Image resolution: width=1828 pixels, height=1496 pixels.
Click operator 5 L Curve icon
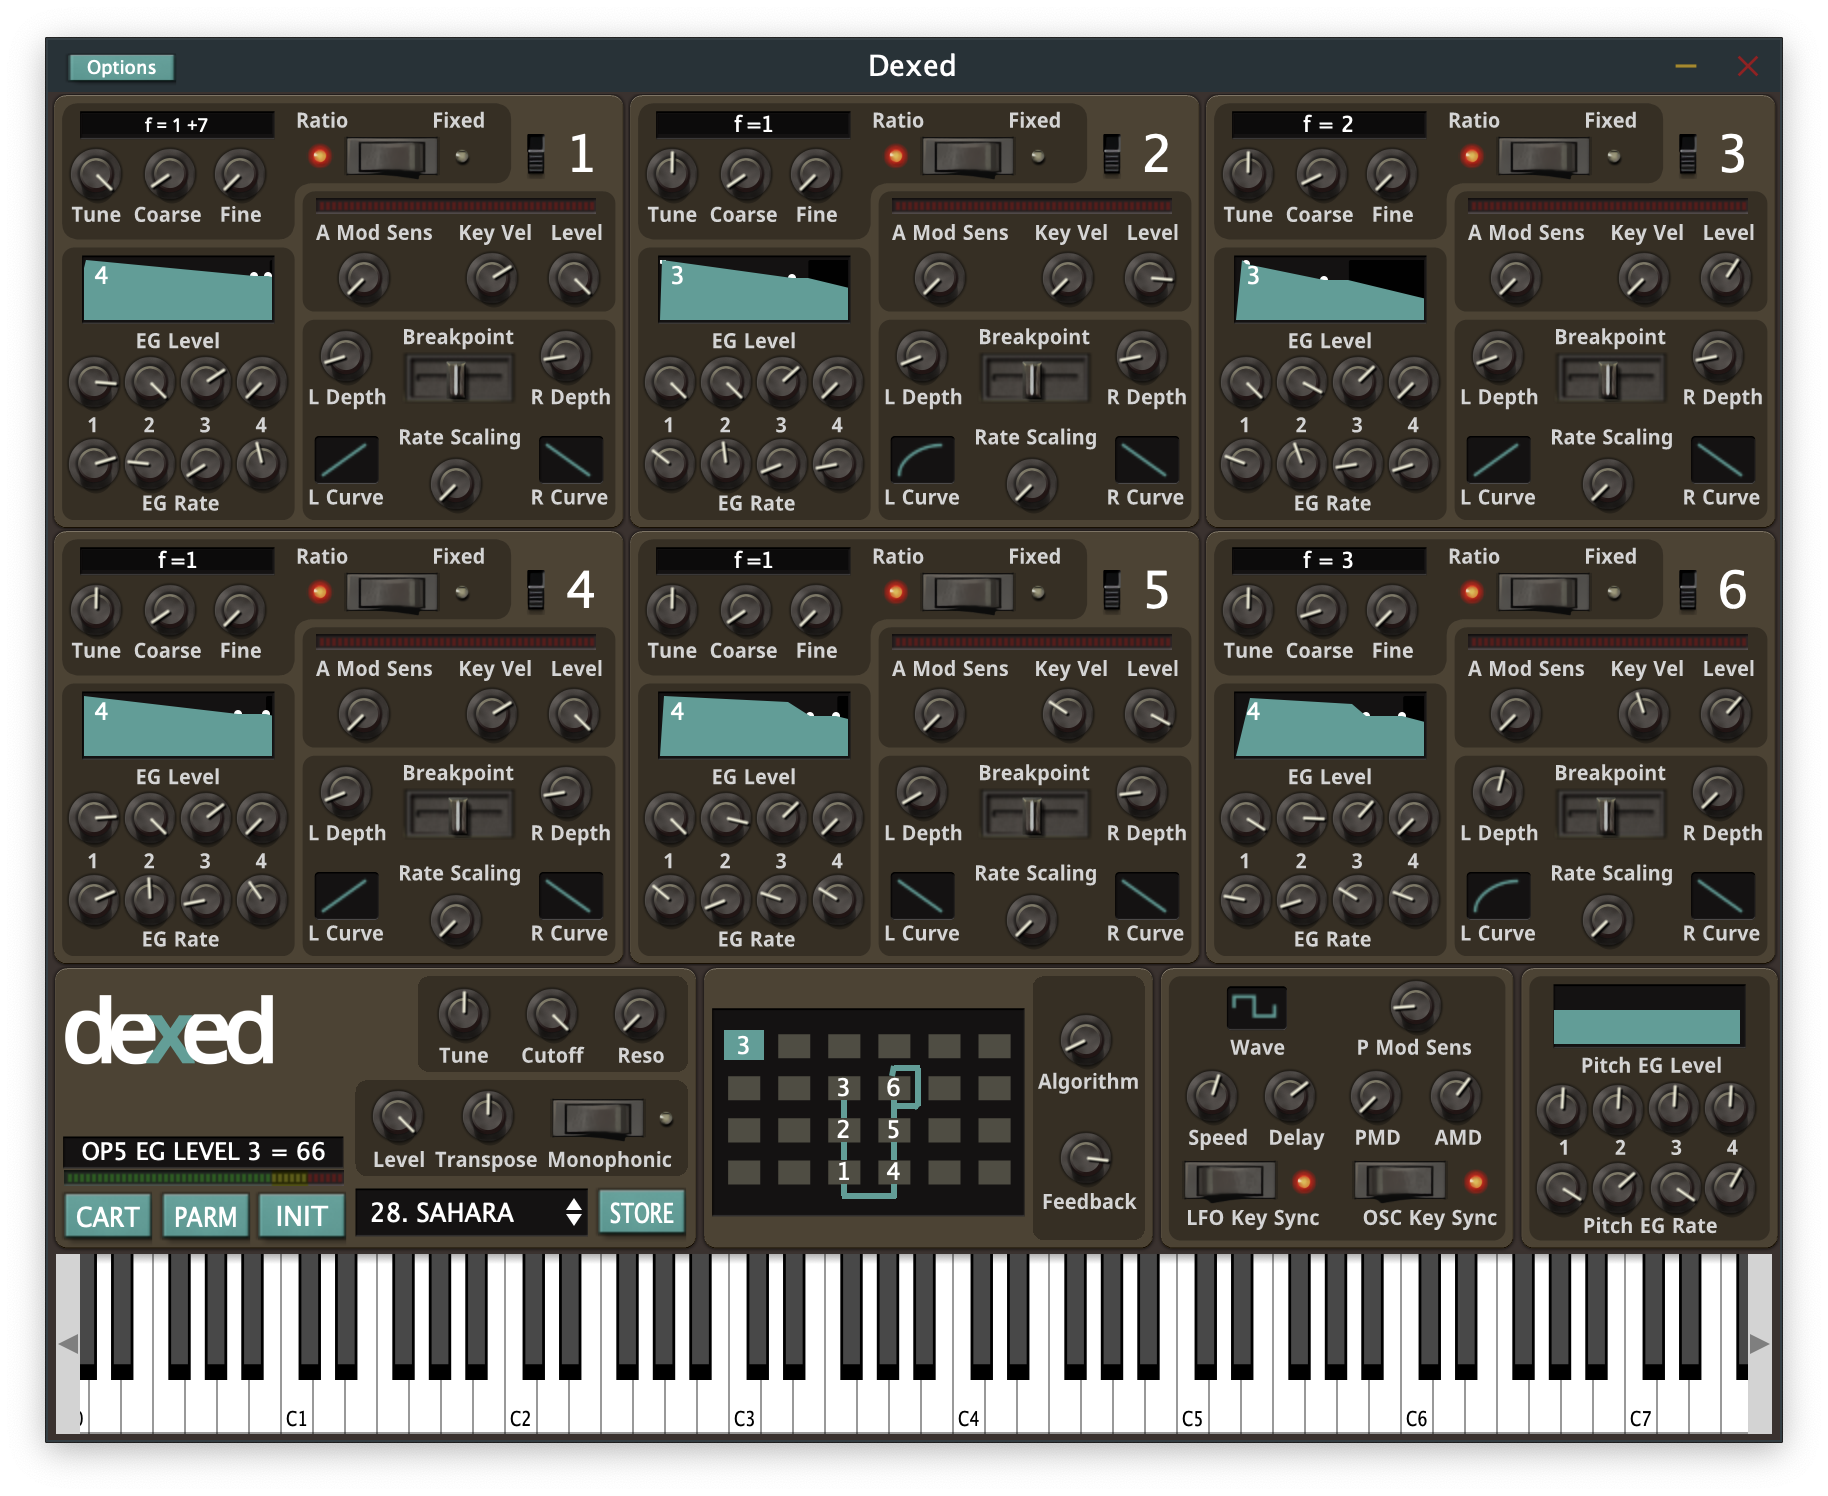922,895
